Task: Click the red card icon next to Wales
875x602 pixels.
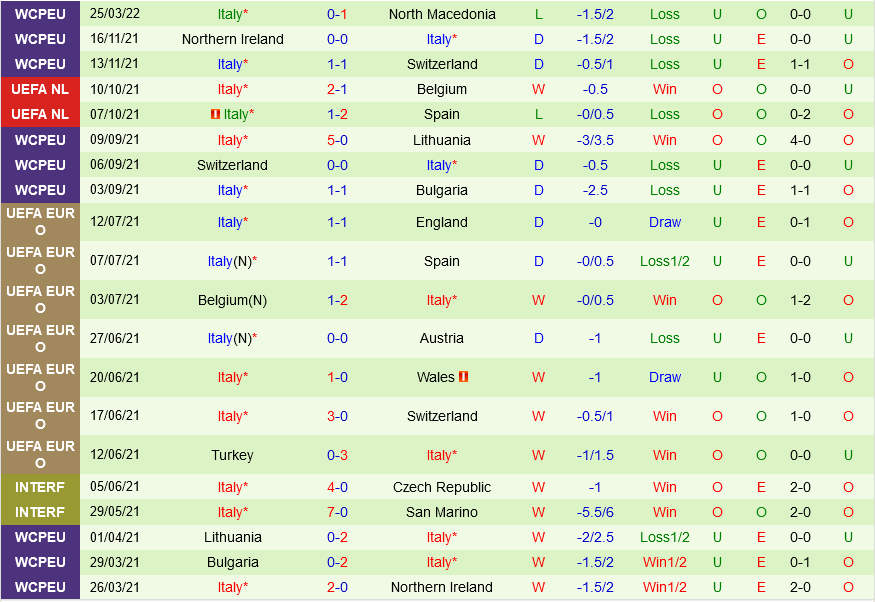Action: [464, 377]
